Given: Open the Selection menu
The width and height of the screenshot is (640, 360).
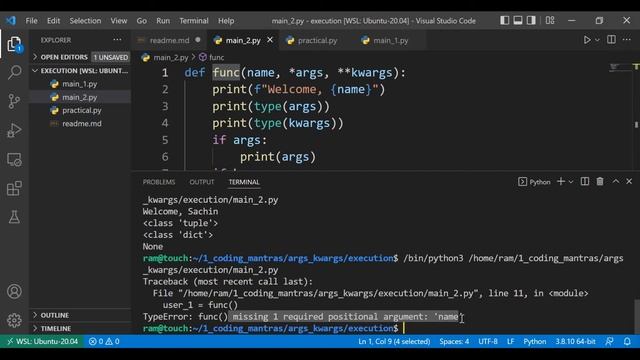Looking at the screenshot, I should pyautogui.click(x=85, y=20).
